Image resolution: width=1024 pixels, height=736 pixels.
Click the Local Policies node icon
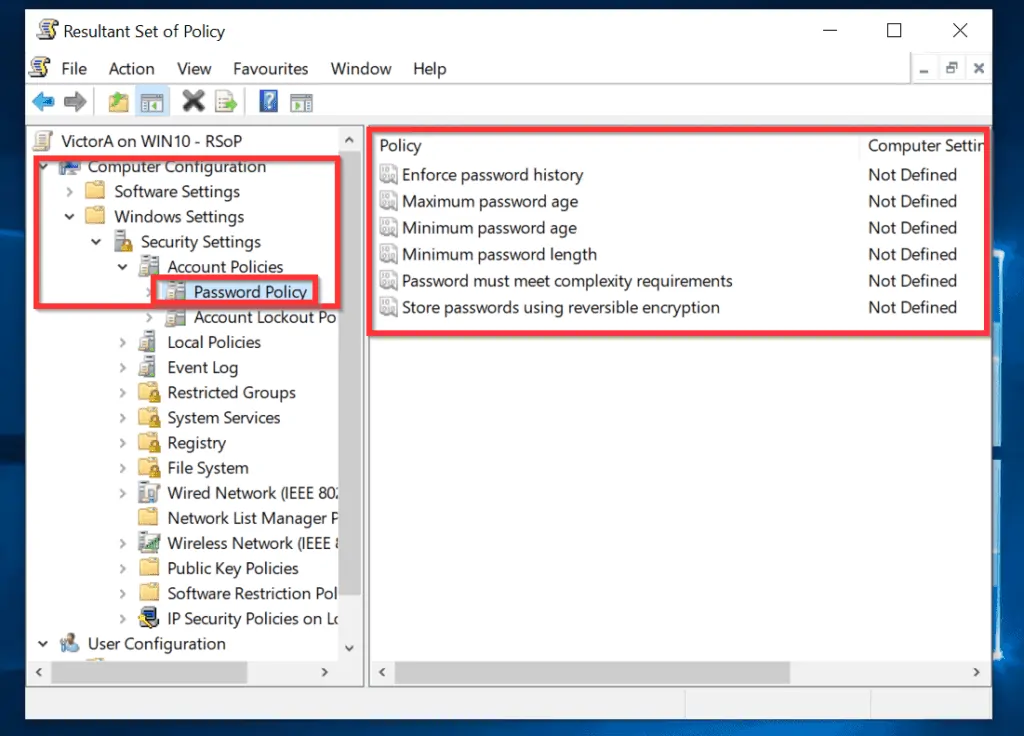click(148, 342)
